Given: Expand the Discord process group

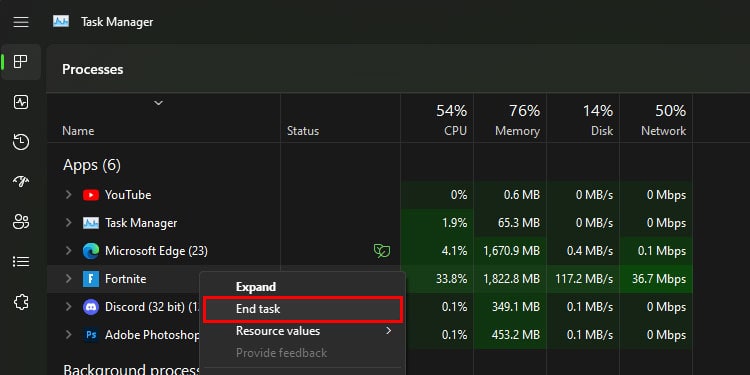Looking at the screenshot, I should click(68, 306).
